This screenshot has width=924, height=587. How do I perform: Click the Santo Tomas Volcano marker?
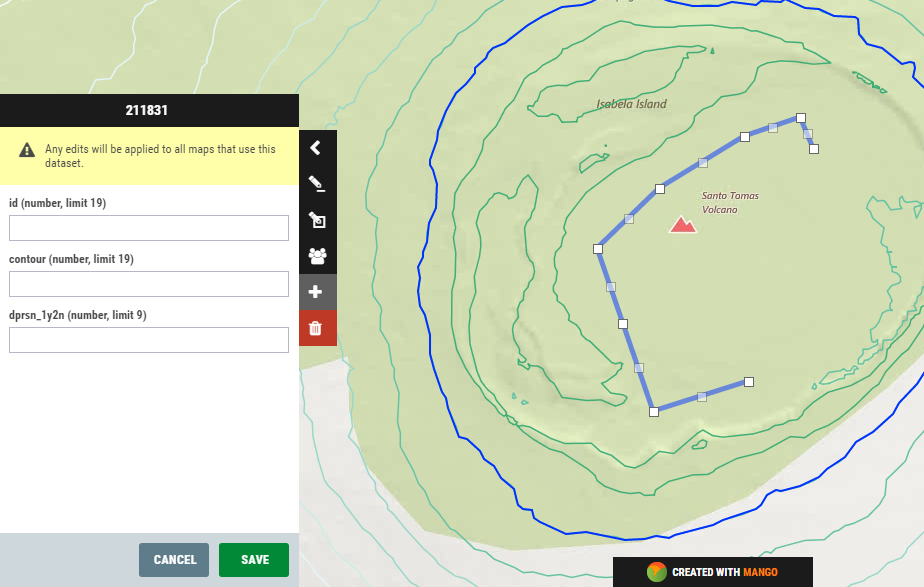pyautogui.click(x=682, y=225)
